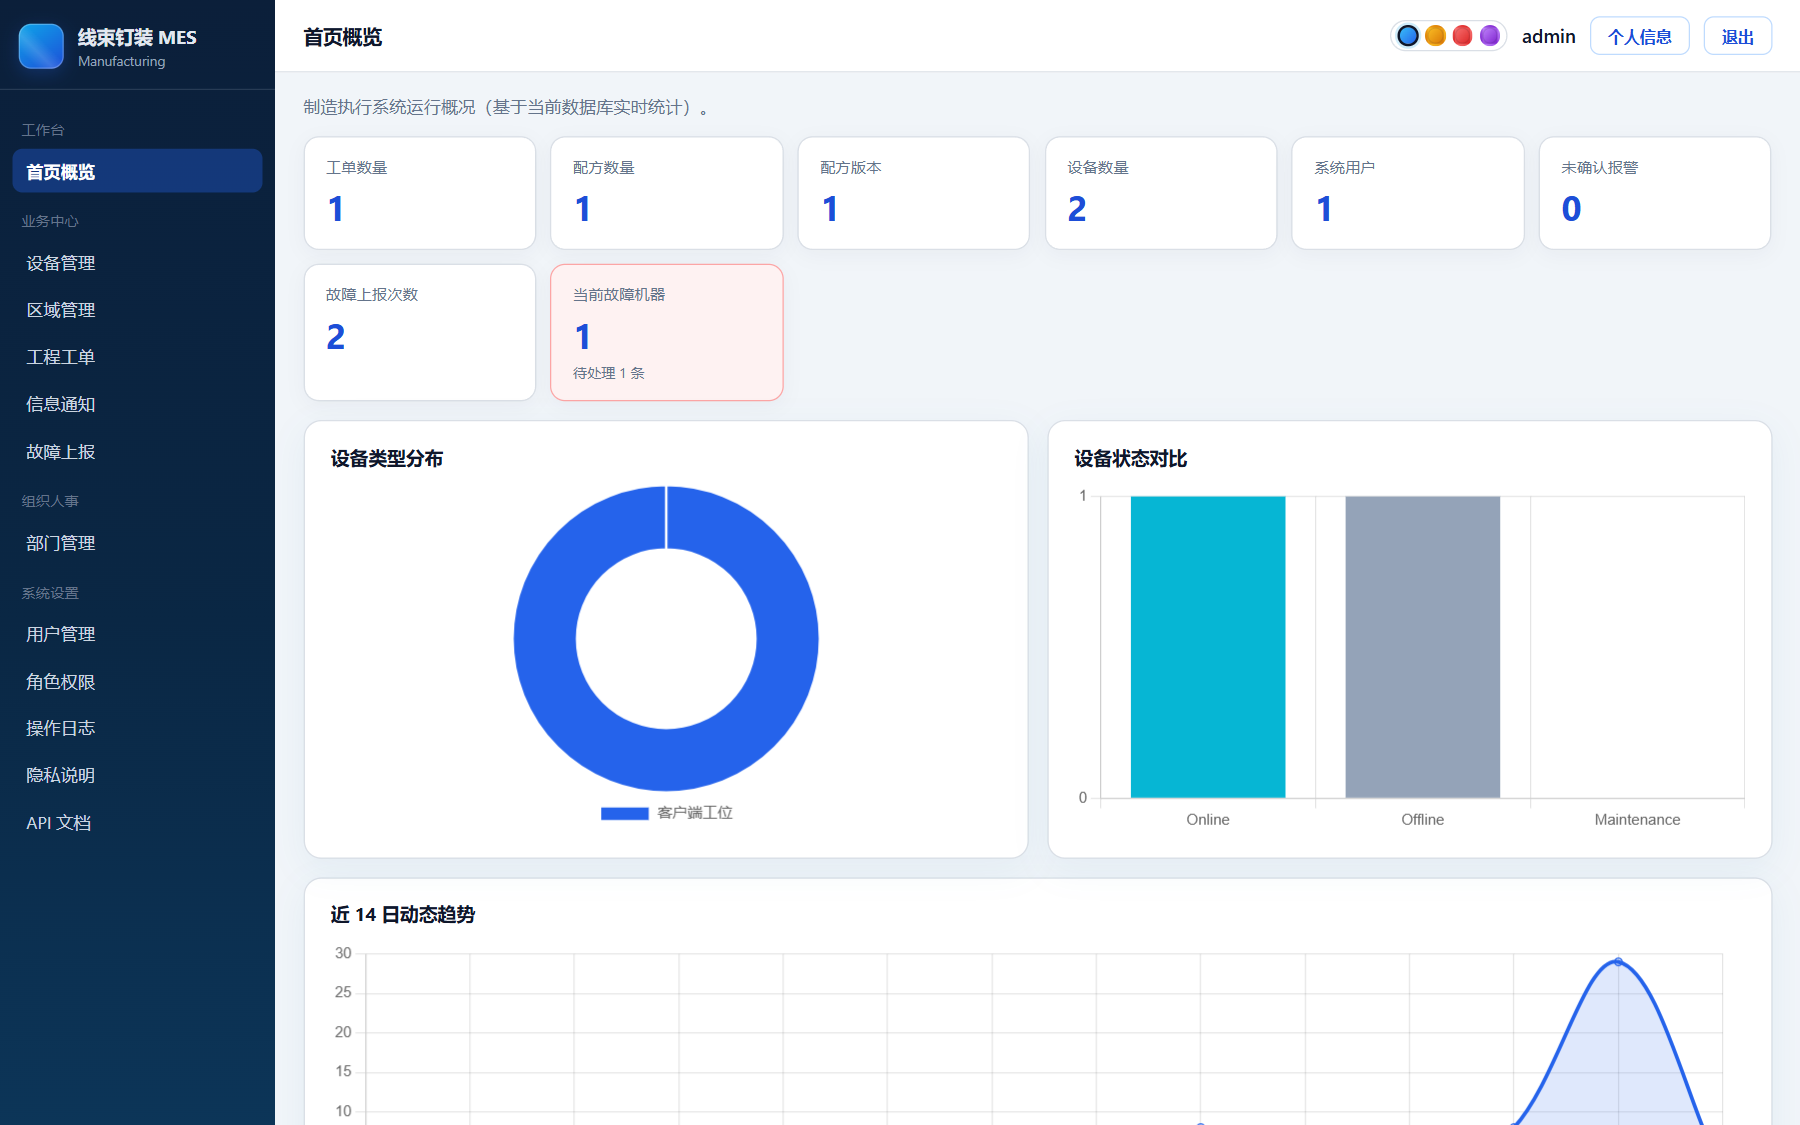Image resolution: width=1800 pixels, height=1125 pixels.
Task: View 操作日志 from the sidebar
Action: [138, 728]
